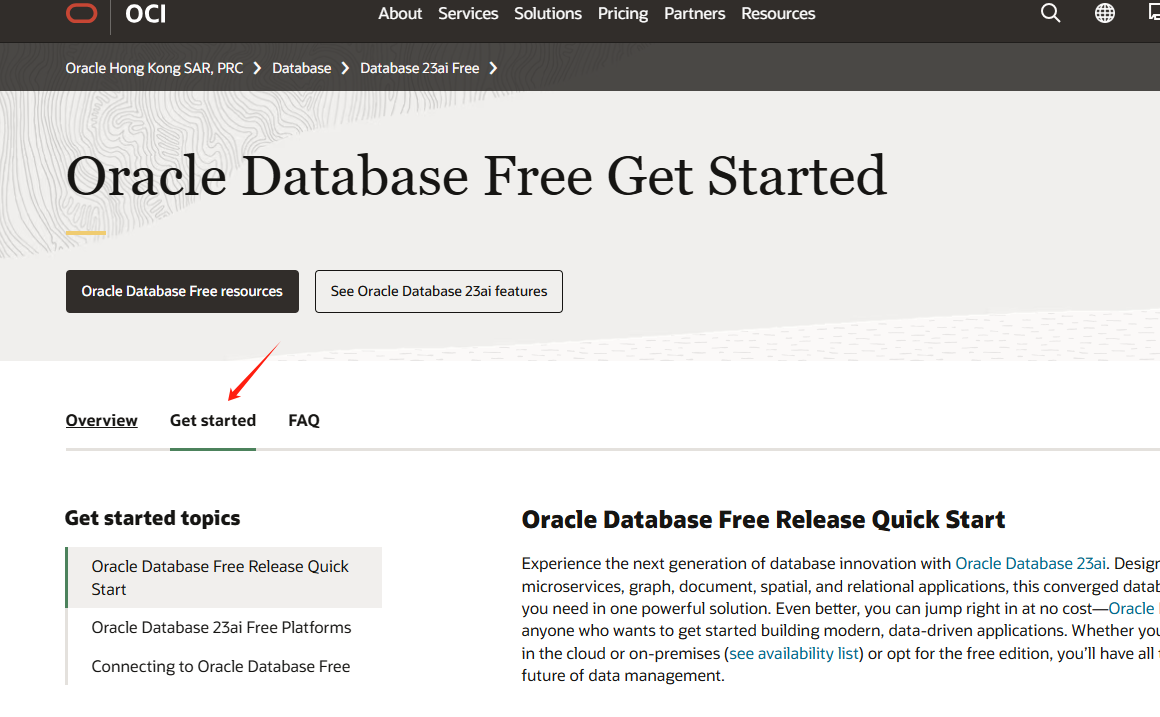Go to Database breadcrumb link

(302, 68)
